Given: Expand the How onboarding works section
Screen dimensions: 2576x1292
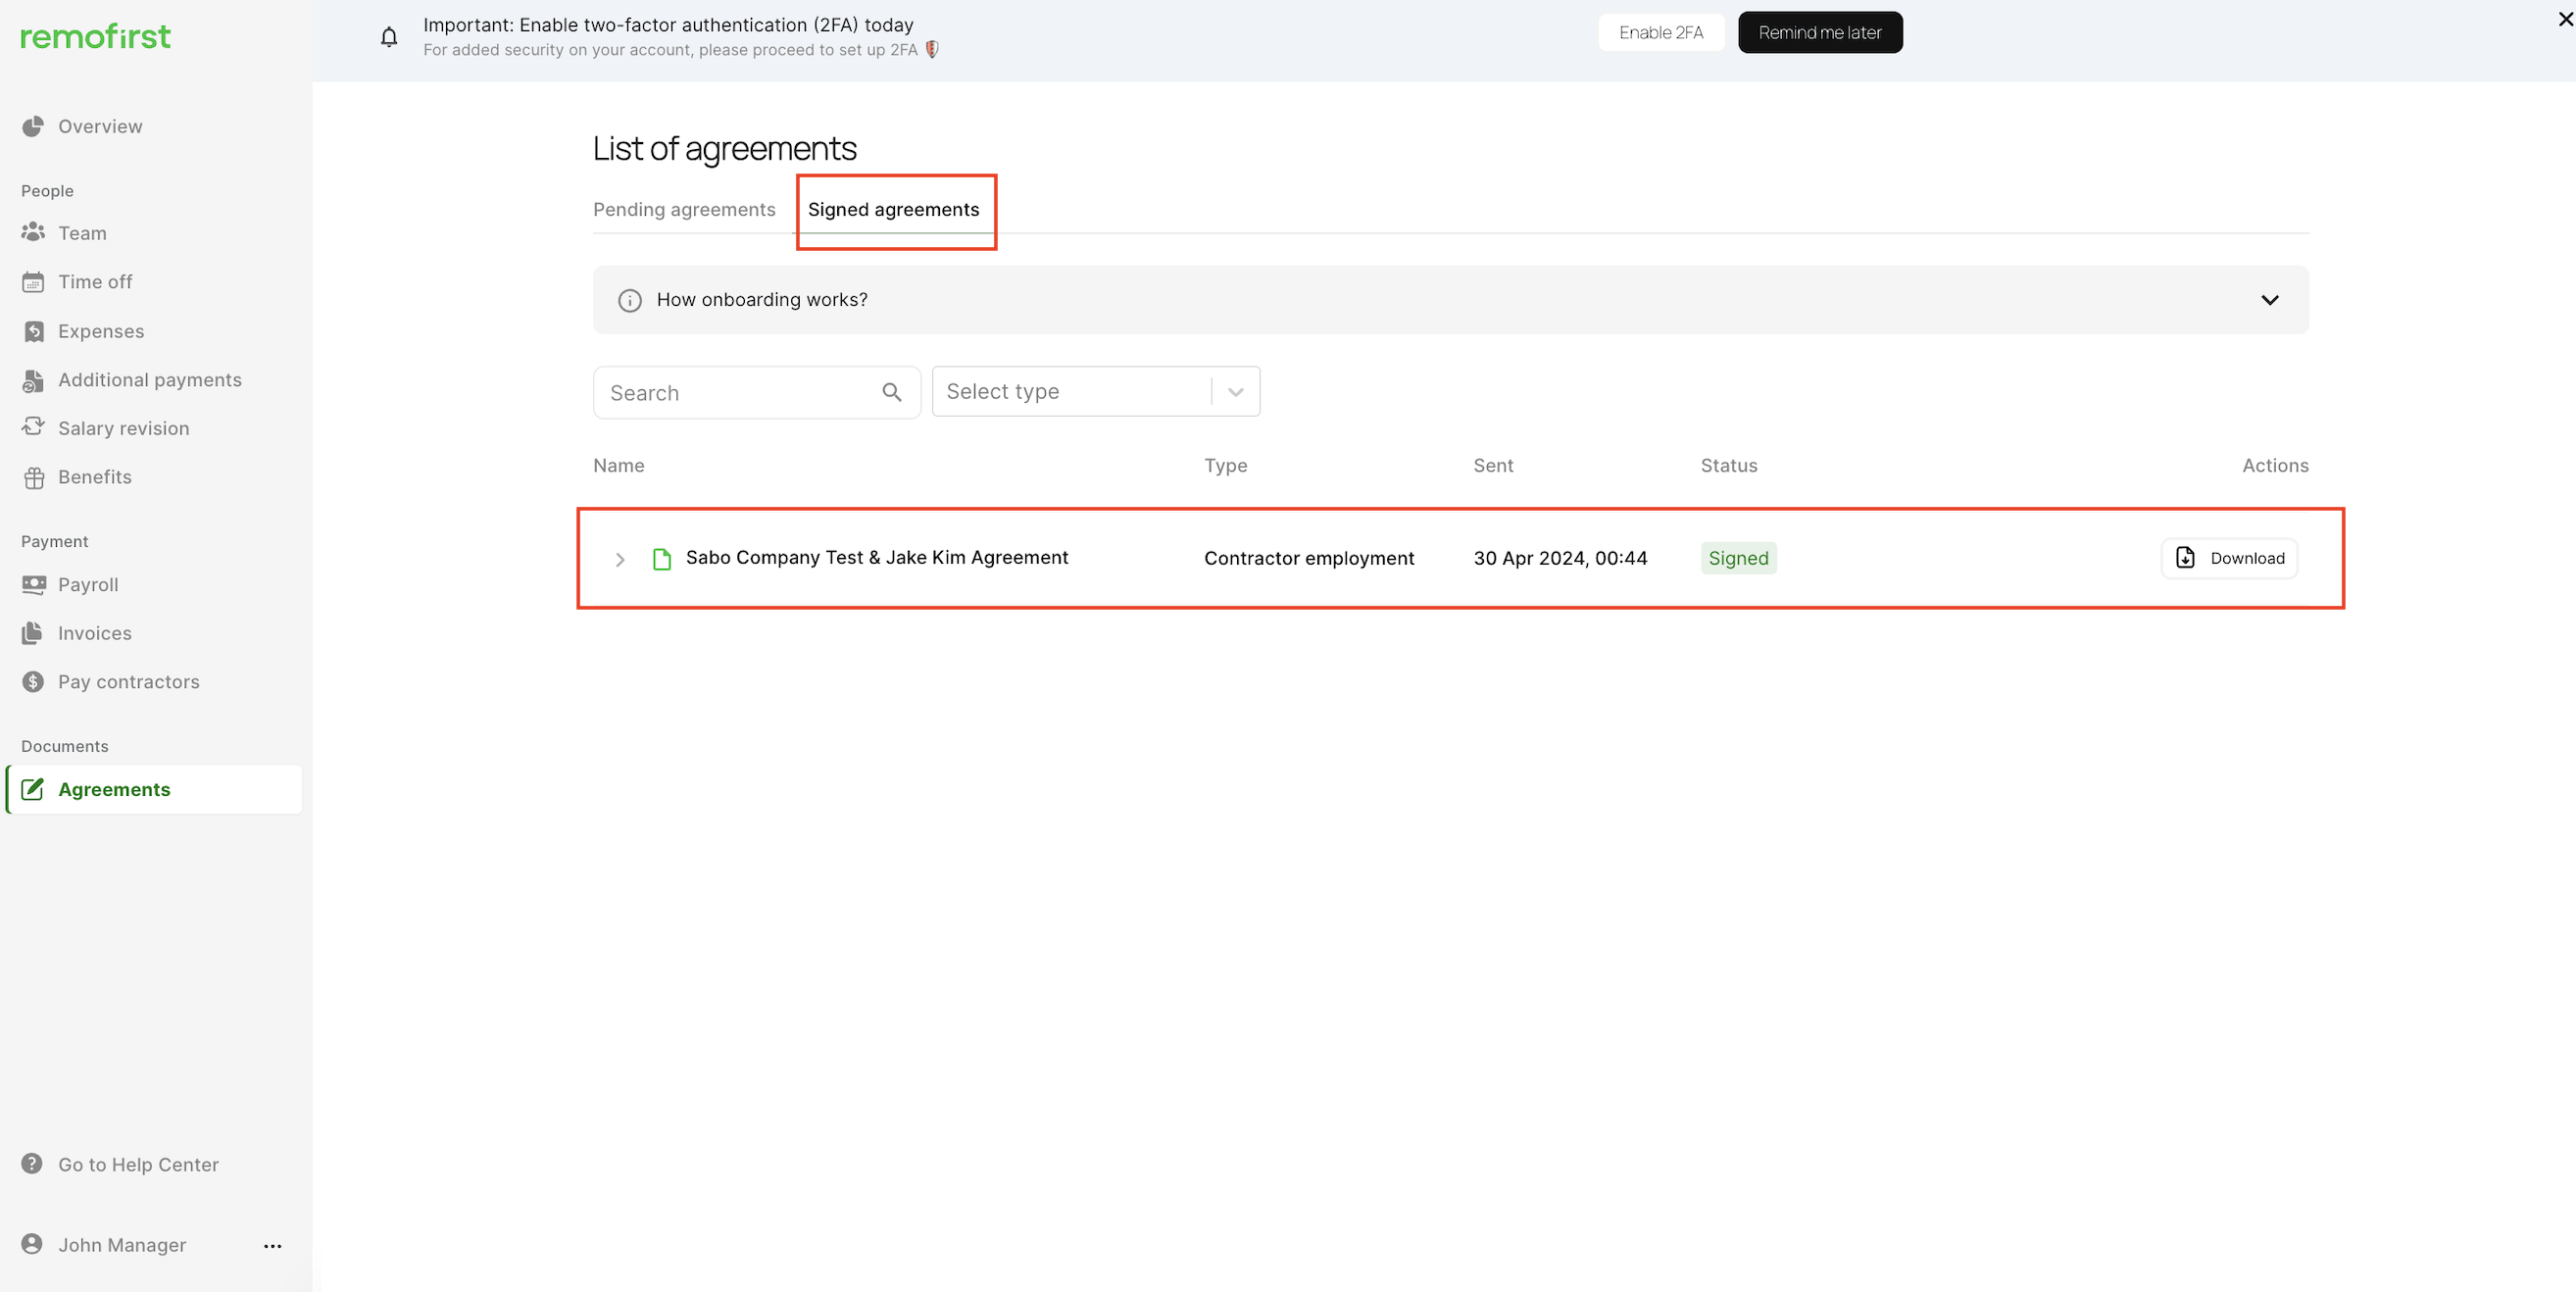Looking at the screenshot, I should pyautogui.click(x=2269, y=300).
